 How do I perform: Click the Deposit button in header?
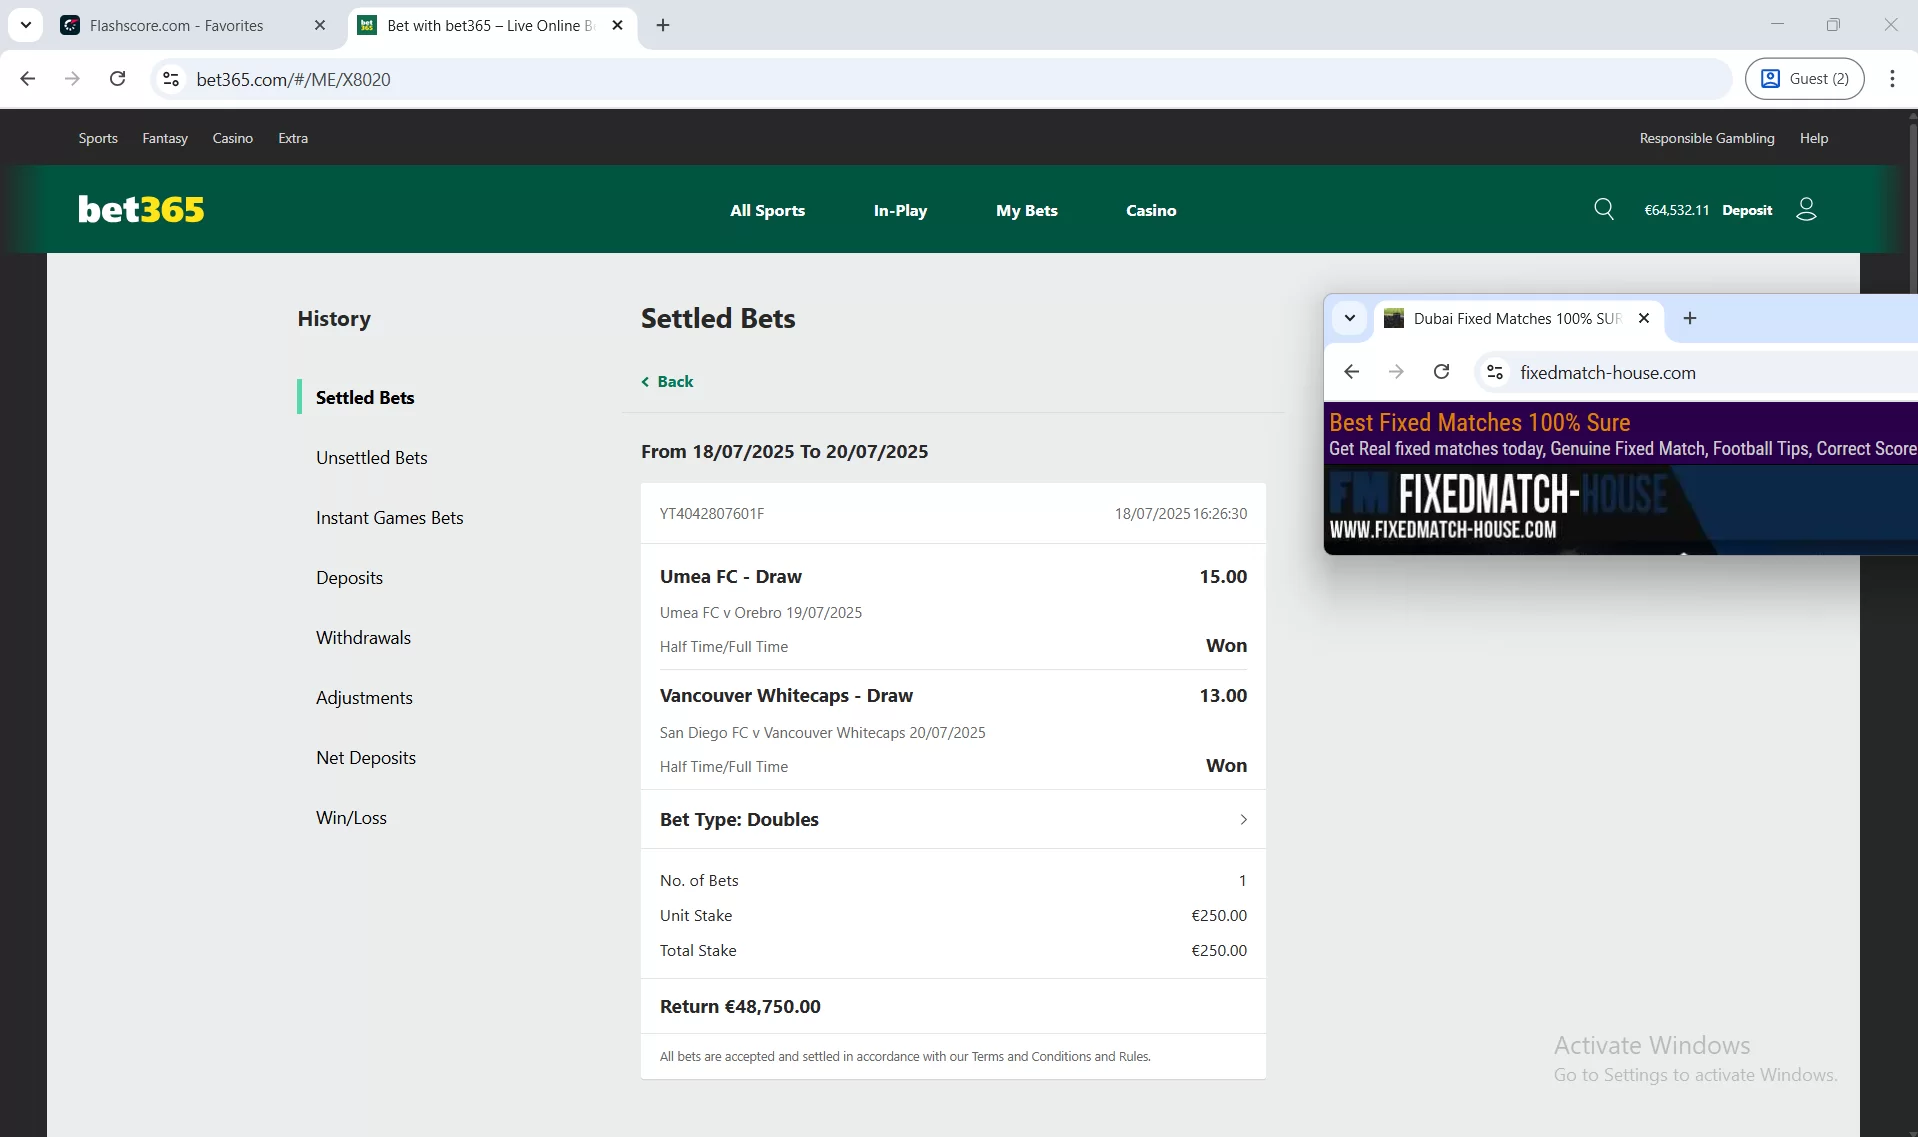tap(1746, 209)
